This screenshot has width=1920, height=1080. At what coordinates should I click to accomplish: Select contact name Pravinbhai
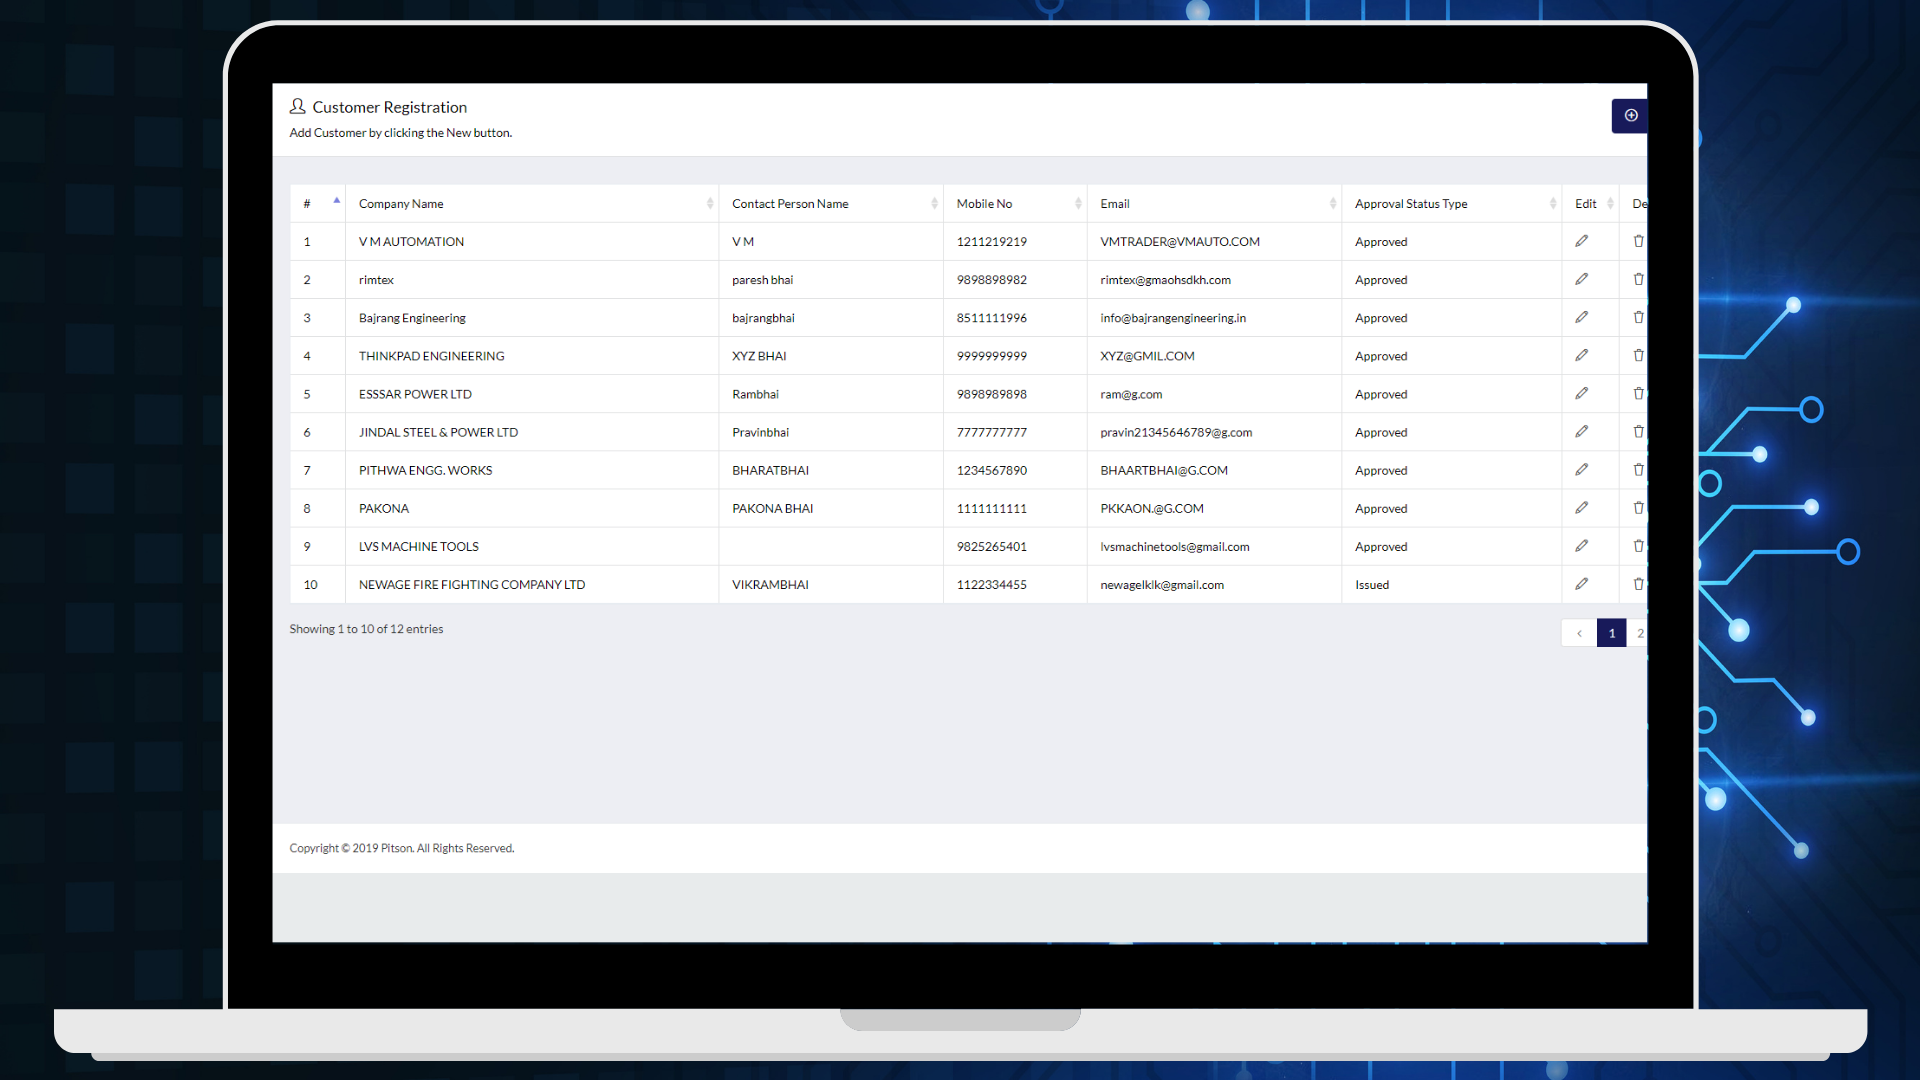point(760,432)
